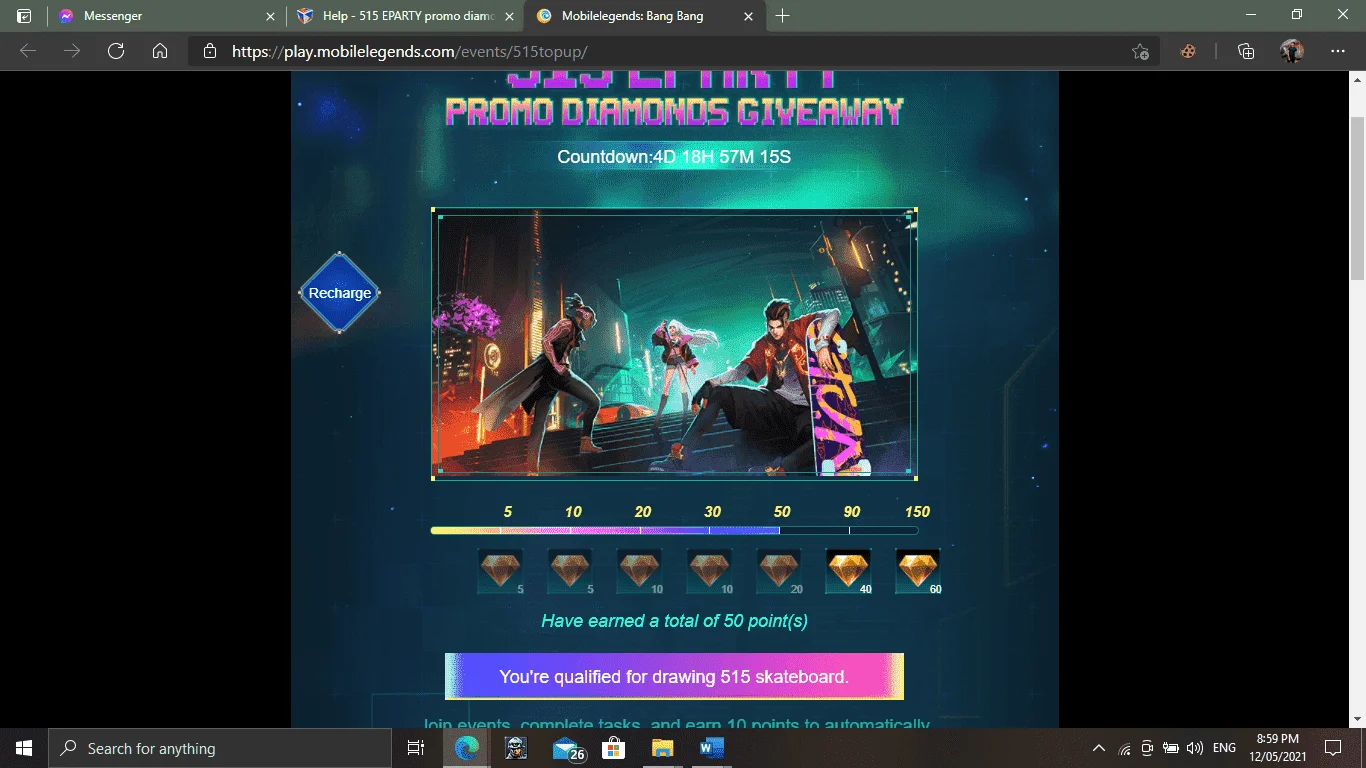This screenshot has height=768, width=1366.
Task: View site information lock icon
Action: [x=209, y=51]
